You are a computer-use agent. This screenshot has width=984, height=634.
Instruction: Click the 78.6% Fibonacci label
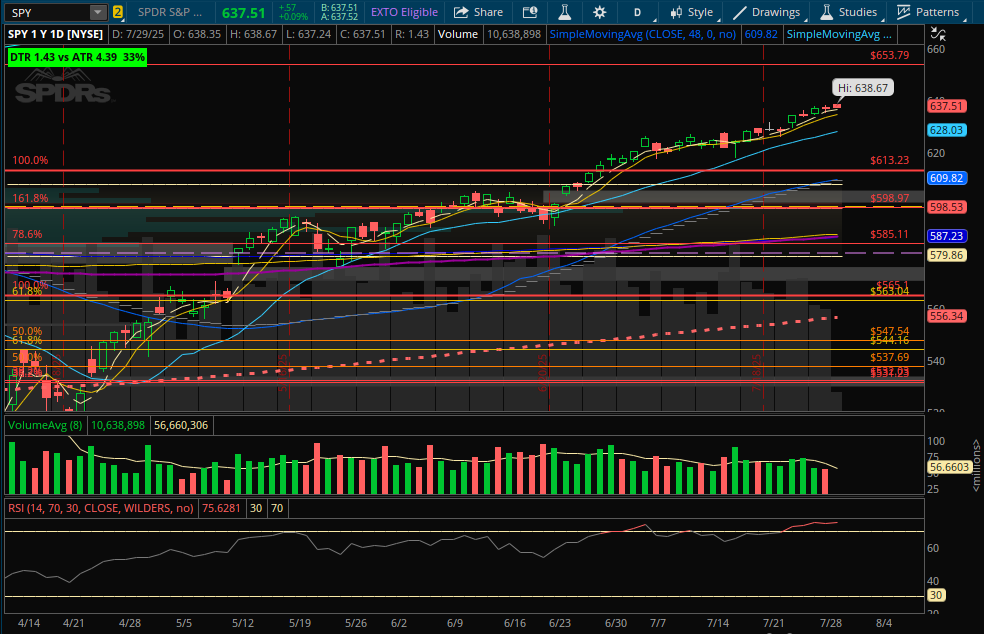tap(28, 234)
